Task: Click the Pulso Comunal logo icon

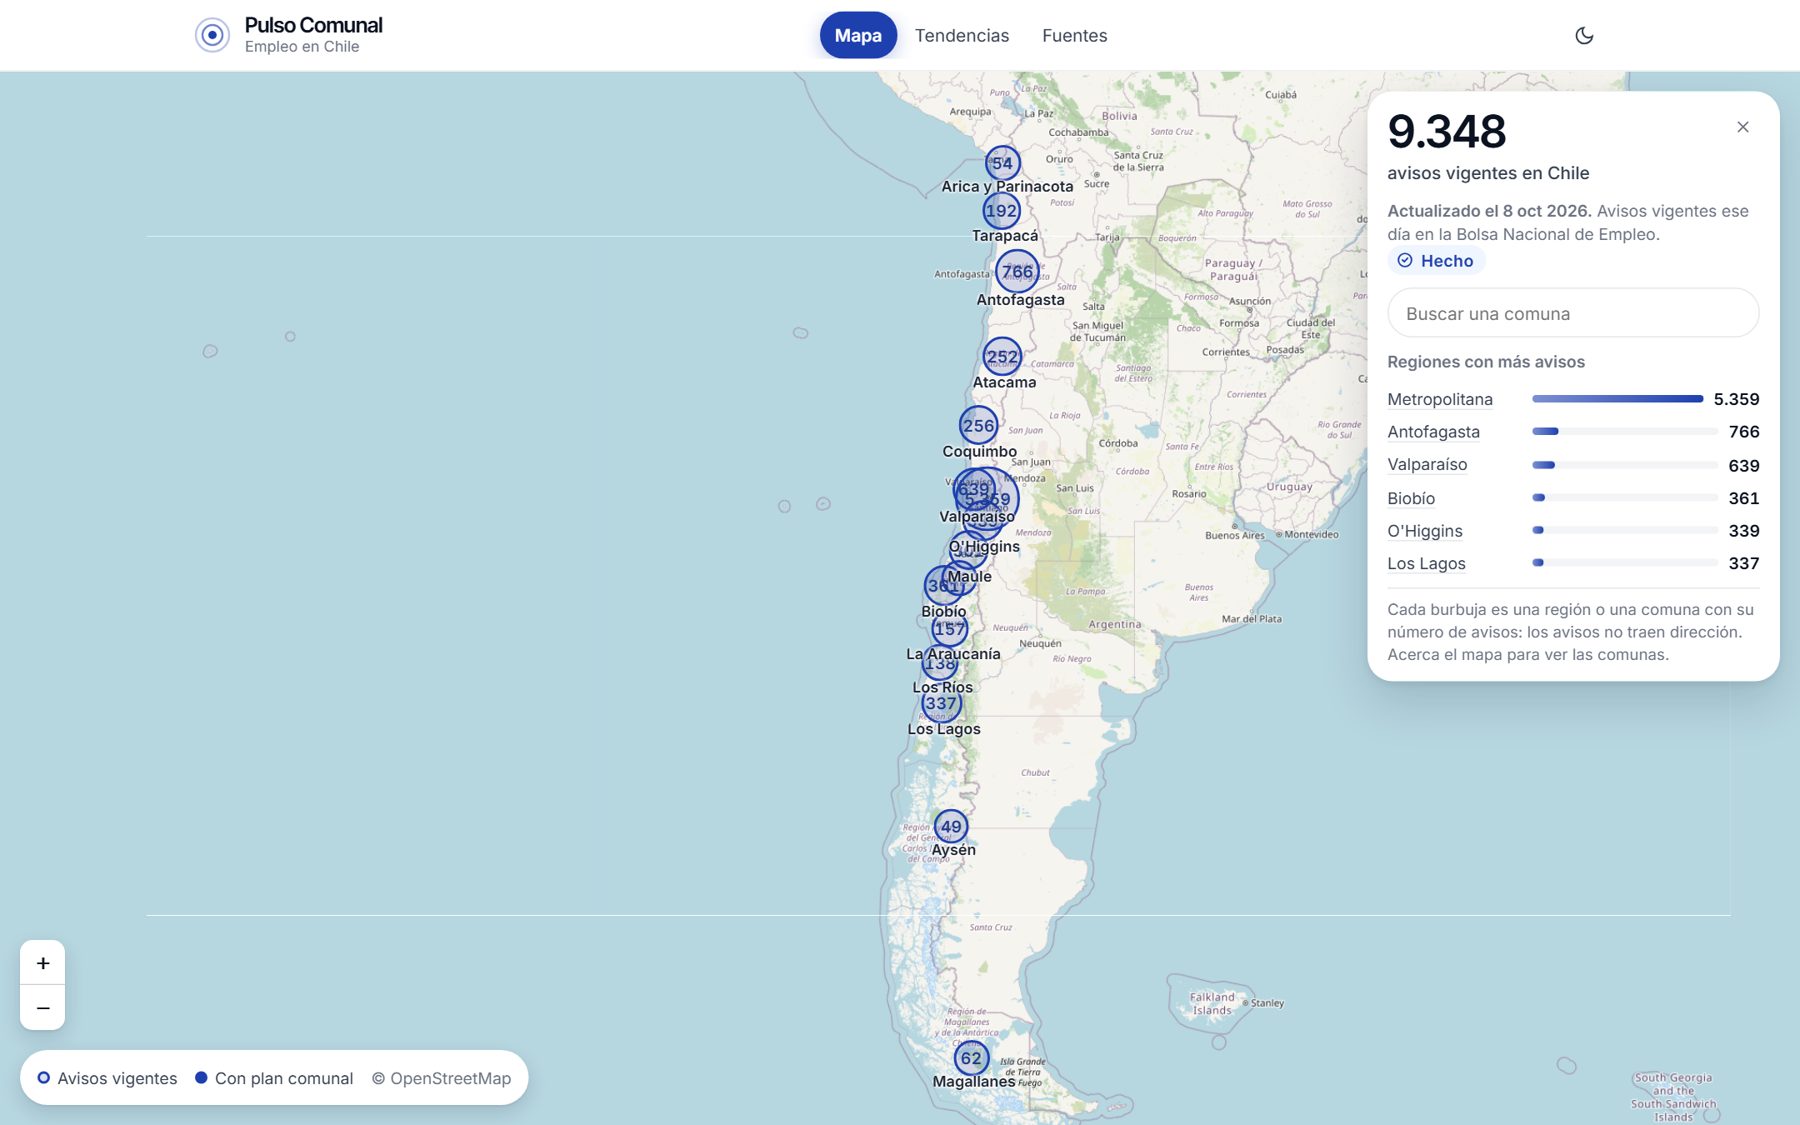Action: pos(212,35)
